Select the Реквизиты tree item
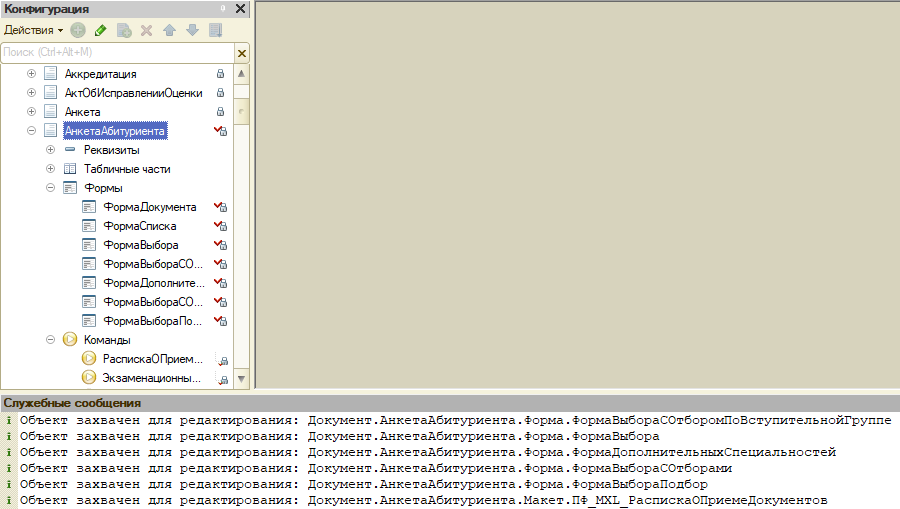This screenshot has height=509, width=900. 112,150
